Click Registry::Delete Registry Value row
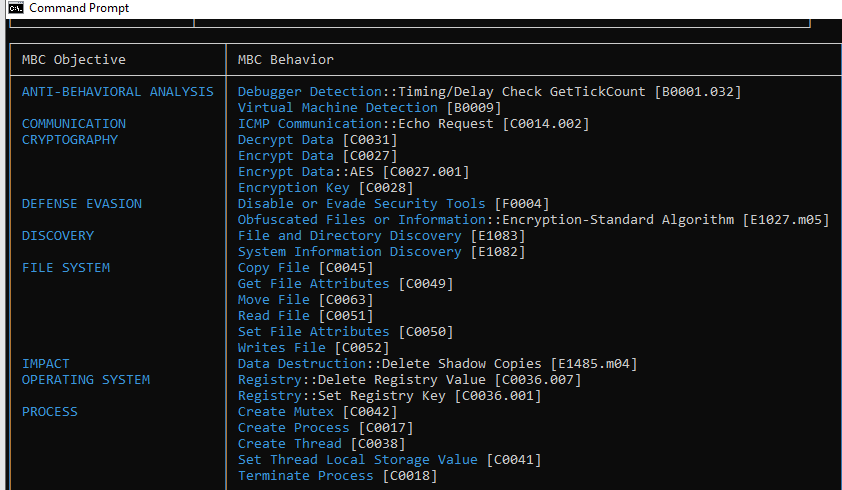 (409, 380)
